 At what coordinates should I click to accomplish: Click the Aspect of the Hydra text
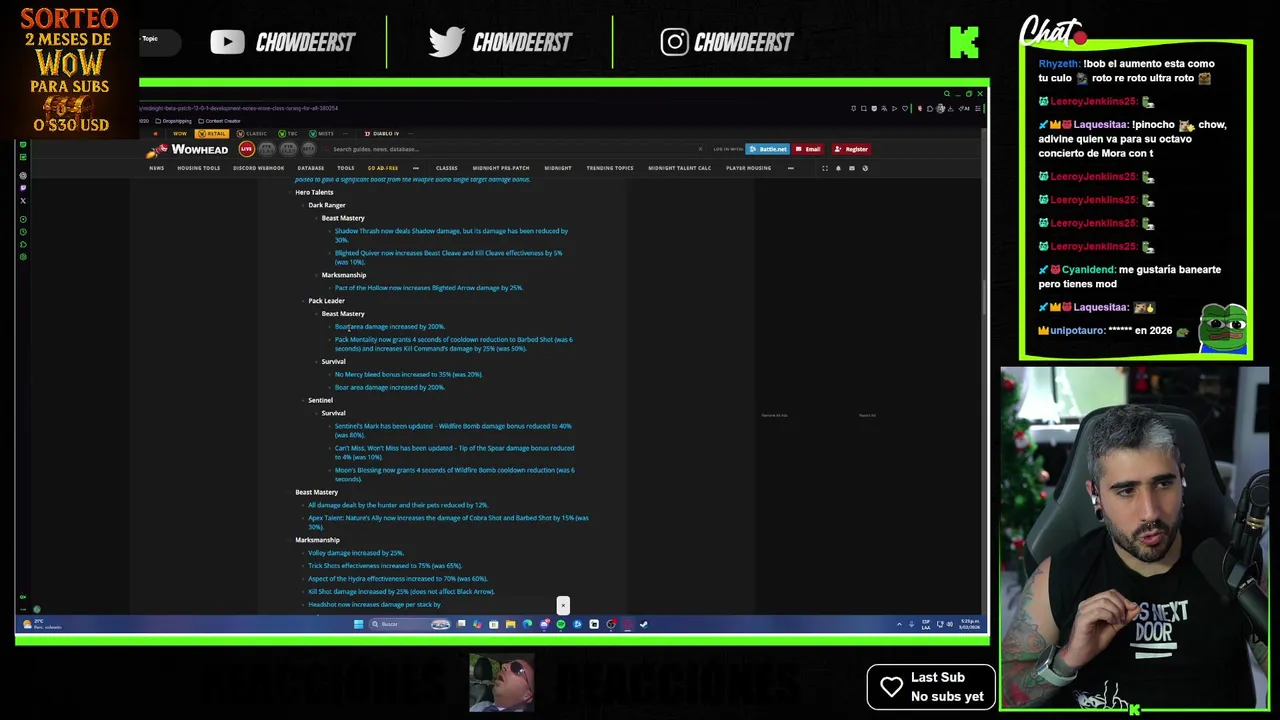(x=398, y=579)
